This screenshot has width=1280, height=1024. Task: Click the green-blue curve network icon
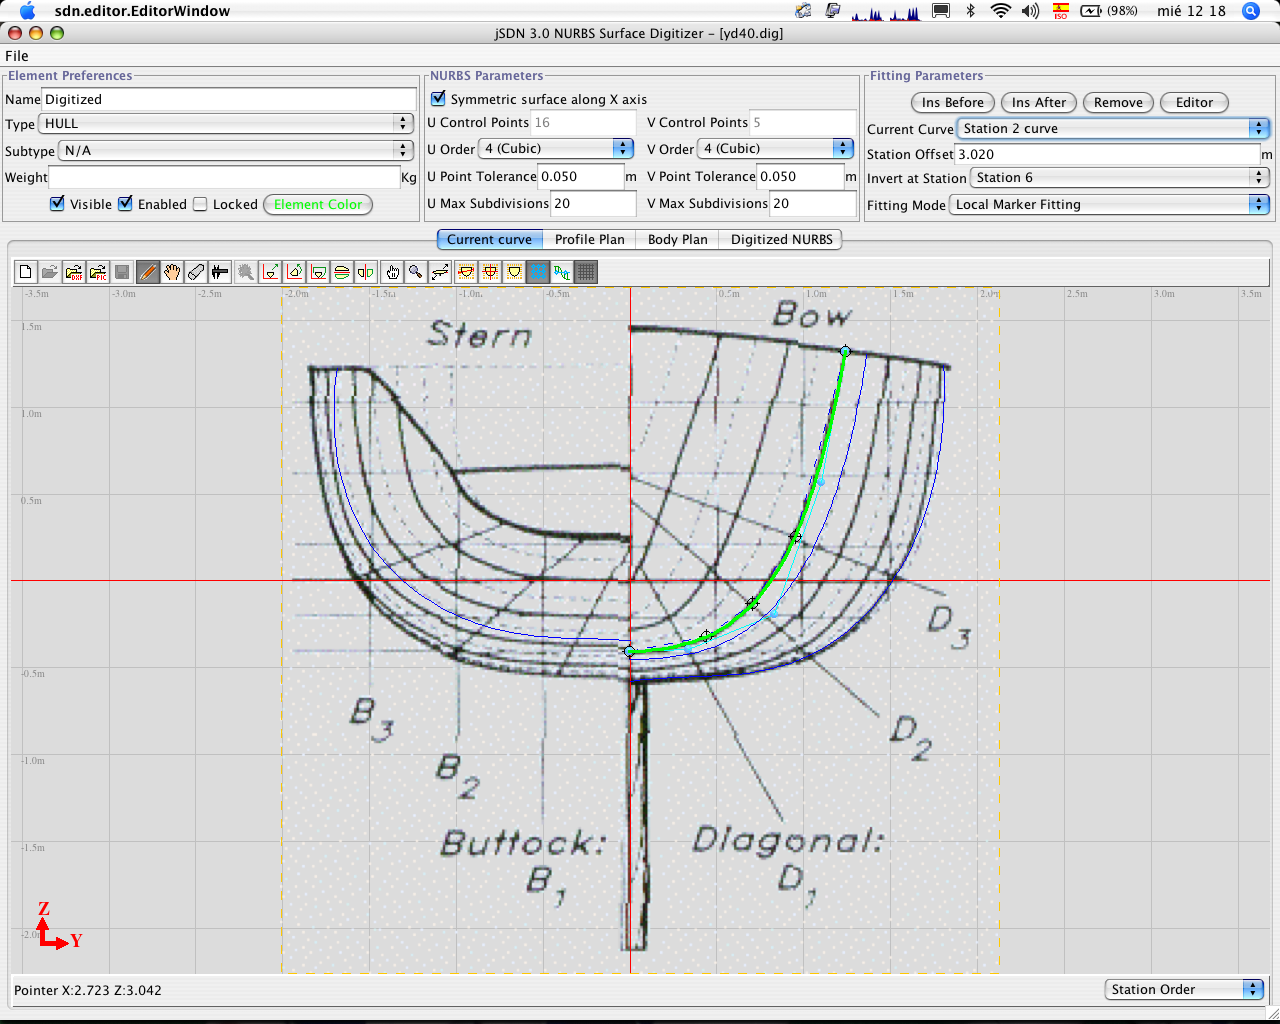(562, 272)
